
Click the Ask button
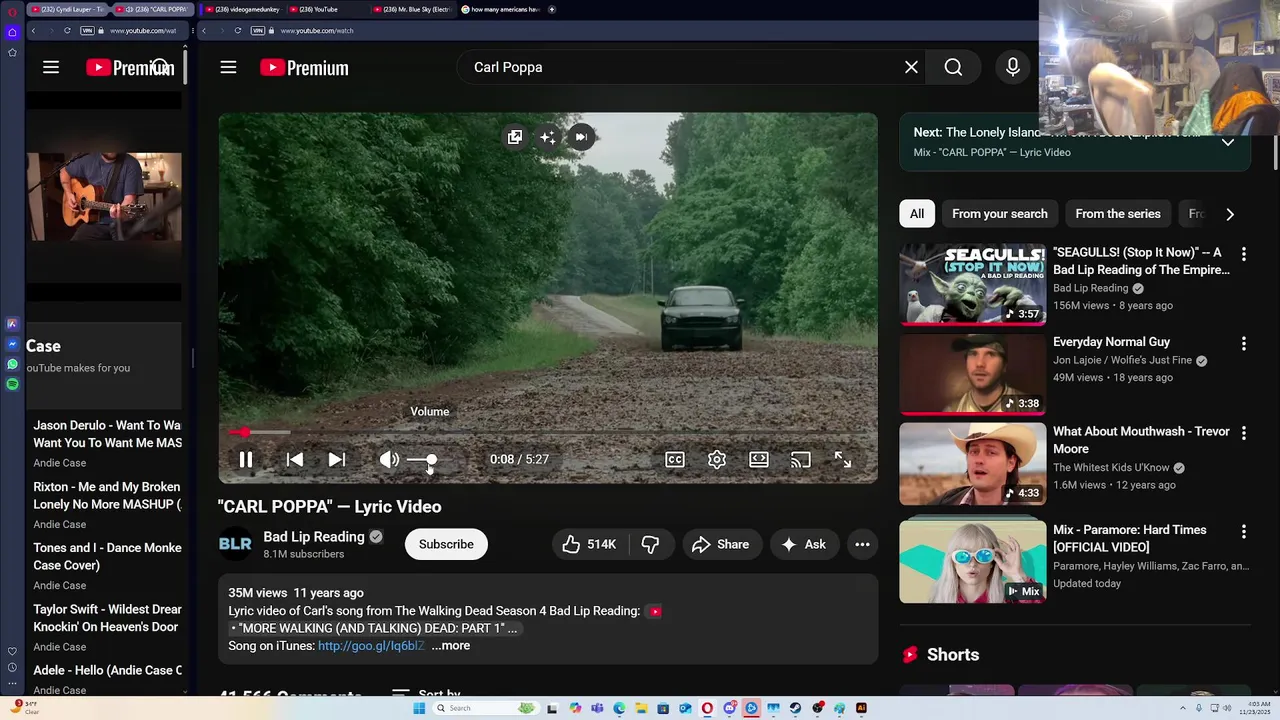tap(804, 544)
